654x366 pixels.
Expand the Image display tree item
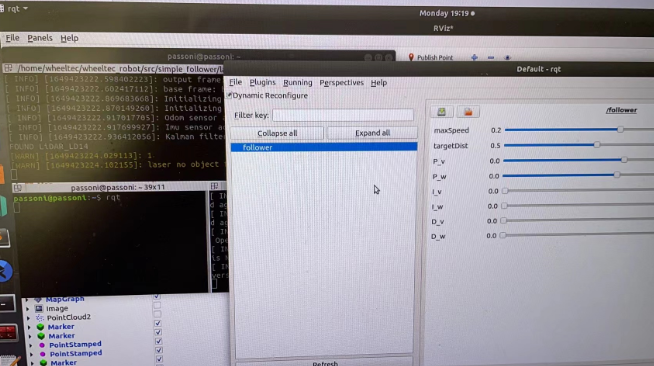[28, 309]
